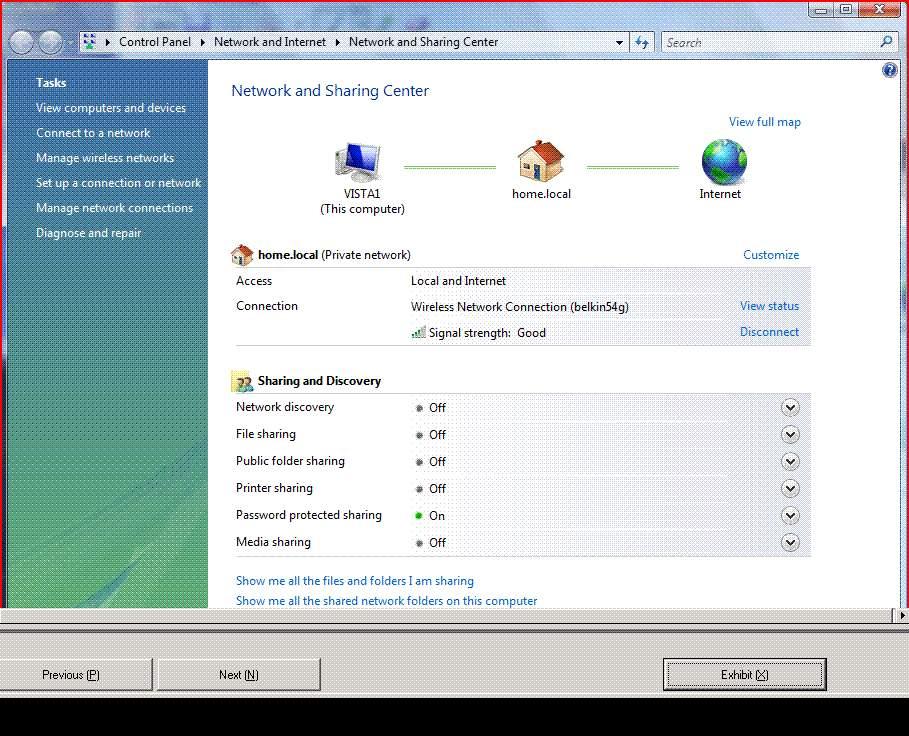This screenshot has height=736, width=909.
Task: Open View computers and devices task
Action: pyautogui.click(x=111, y=108)
